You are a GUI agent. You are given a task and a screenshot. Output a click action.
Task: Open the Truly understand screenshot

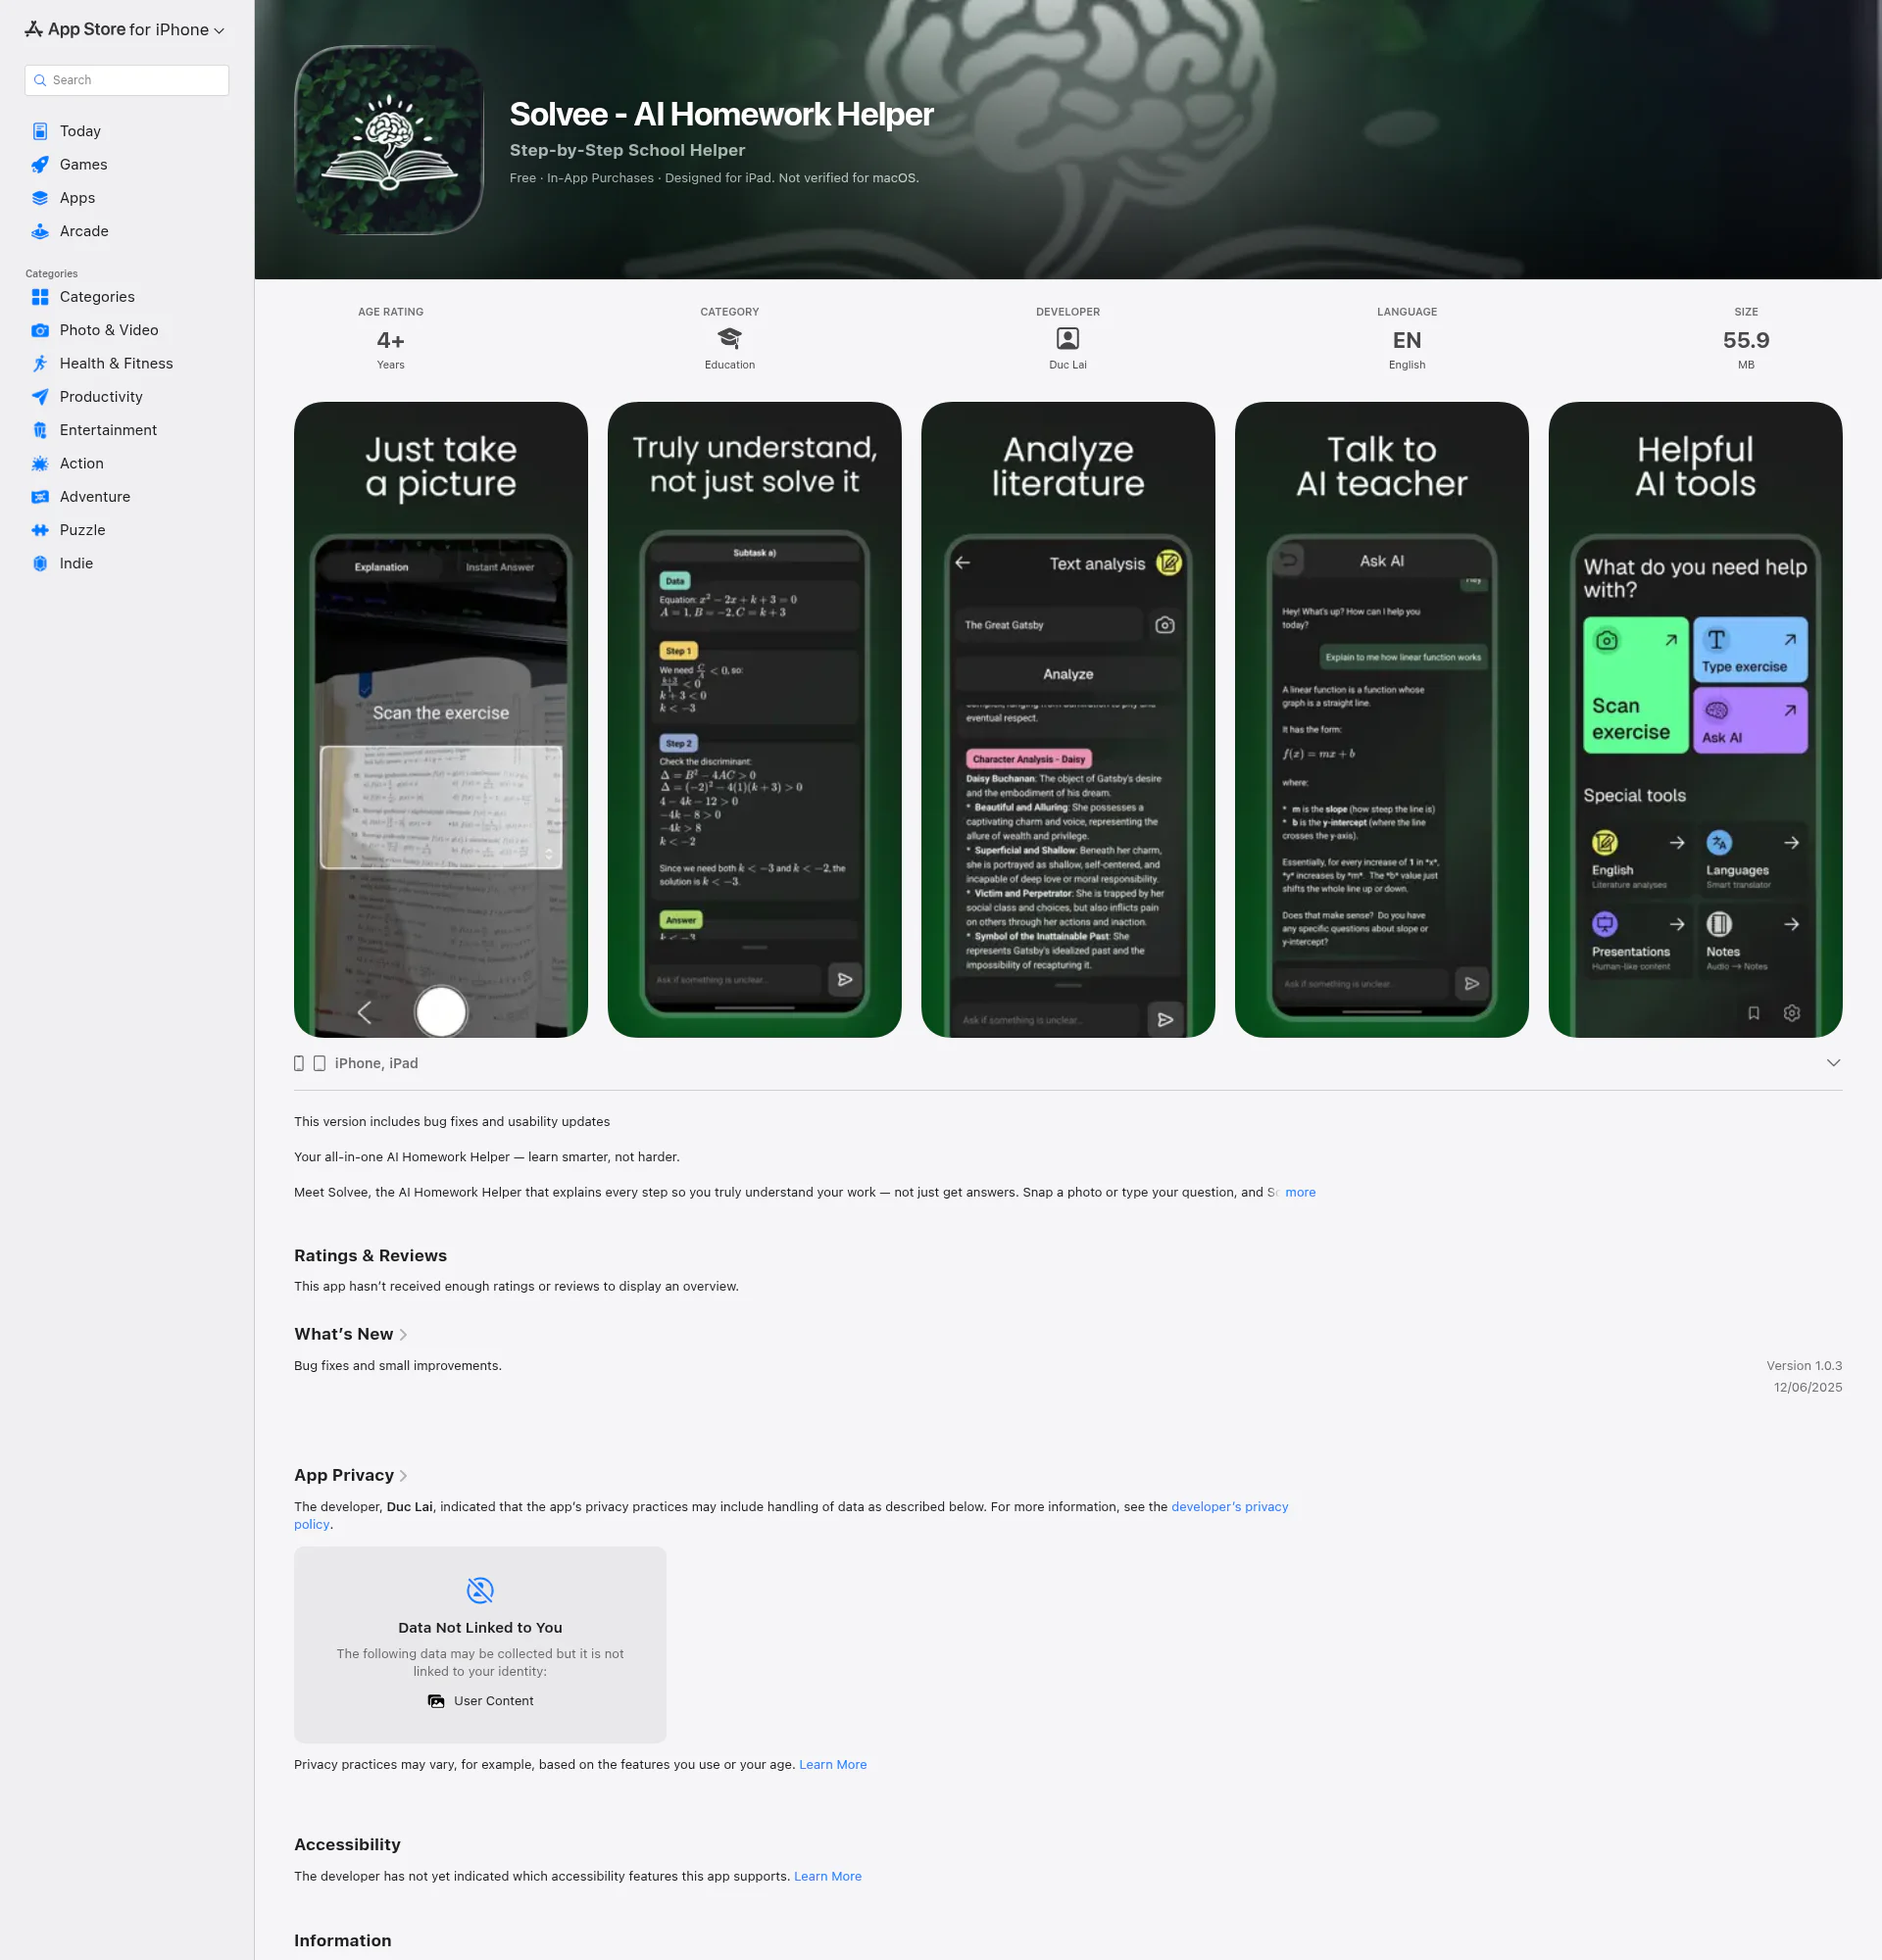click(x=755, y=720)
